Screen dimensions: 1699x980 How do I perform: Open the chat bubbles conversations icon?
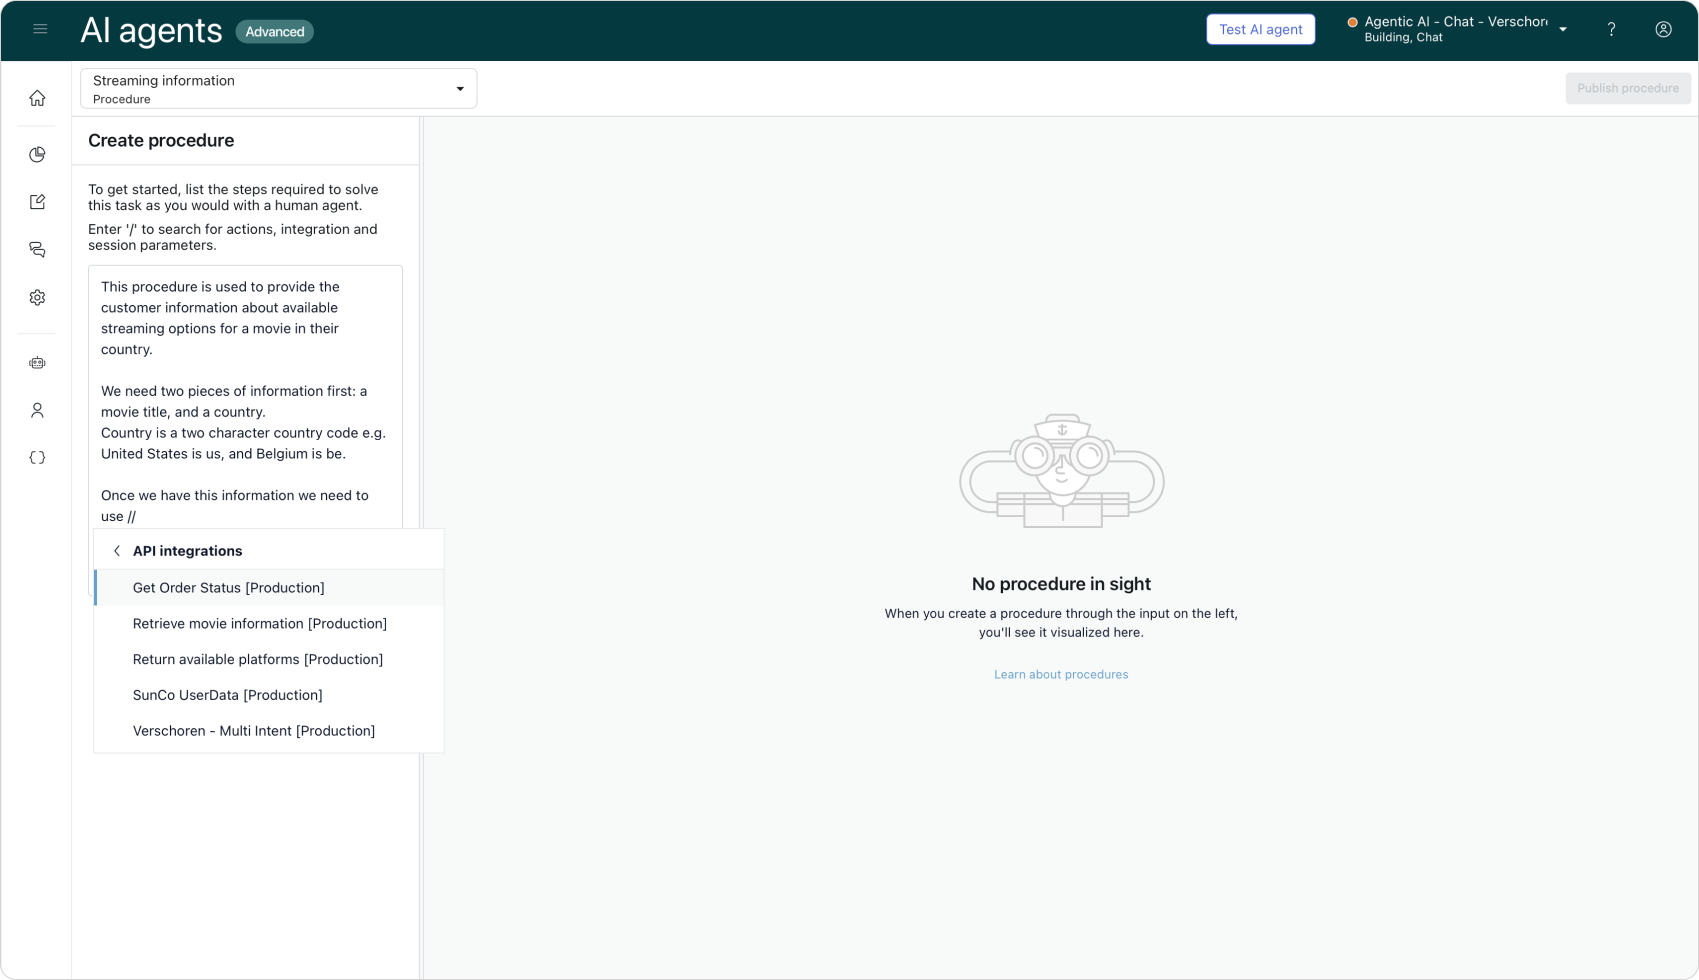click(37, 250)
